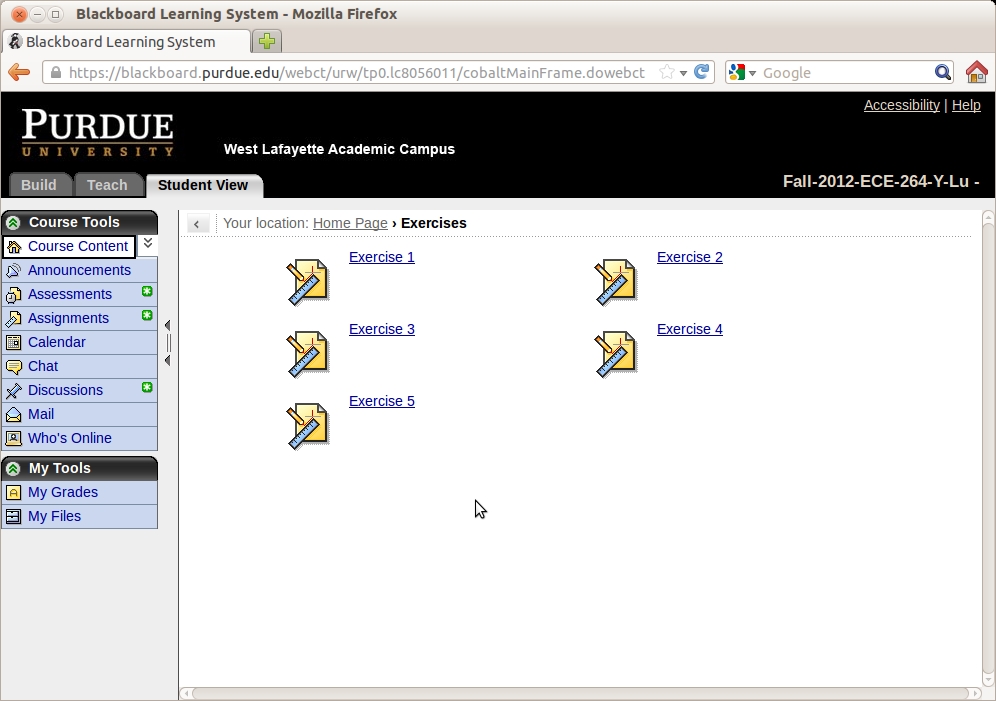This screenshot has height=701, width=996.
Task: Click the My Grades icon
Action: point(14,492)
